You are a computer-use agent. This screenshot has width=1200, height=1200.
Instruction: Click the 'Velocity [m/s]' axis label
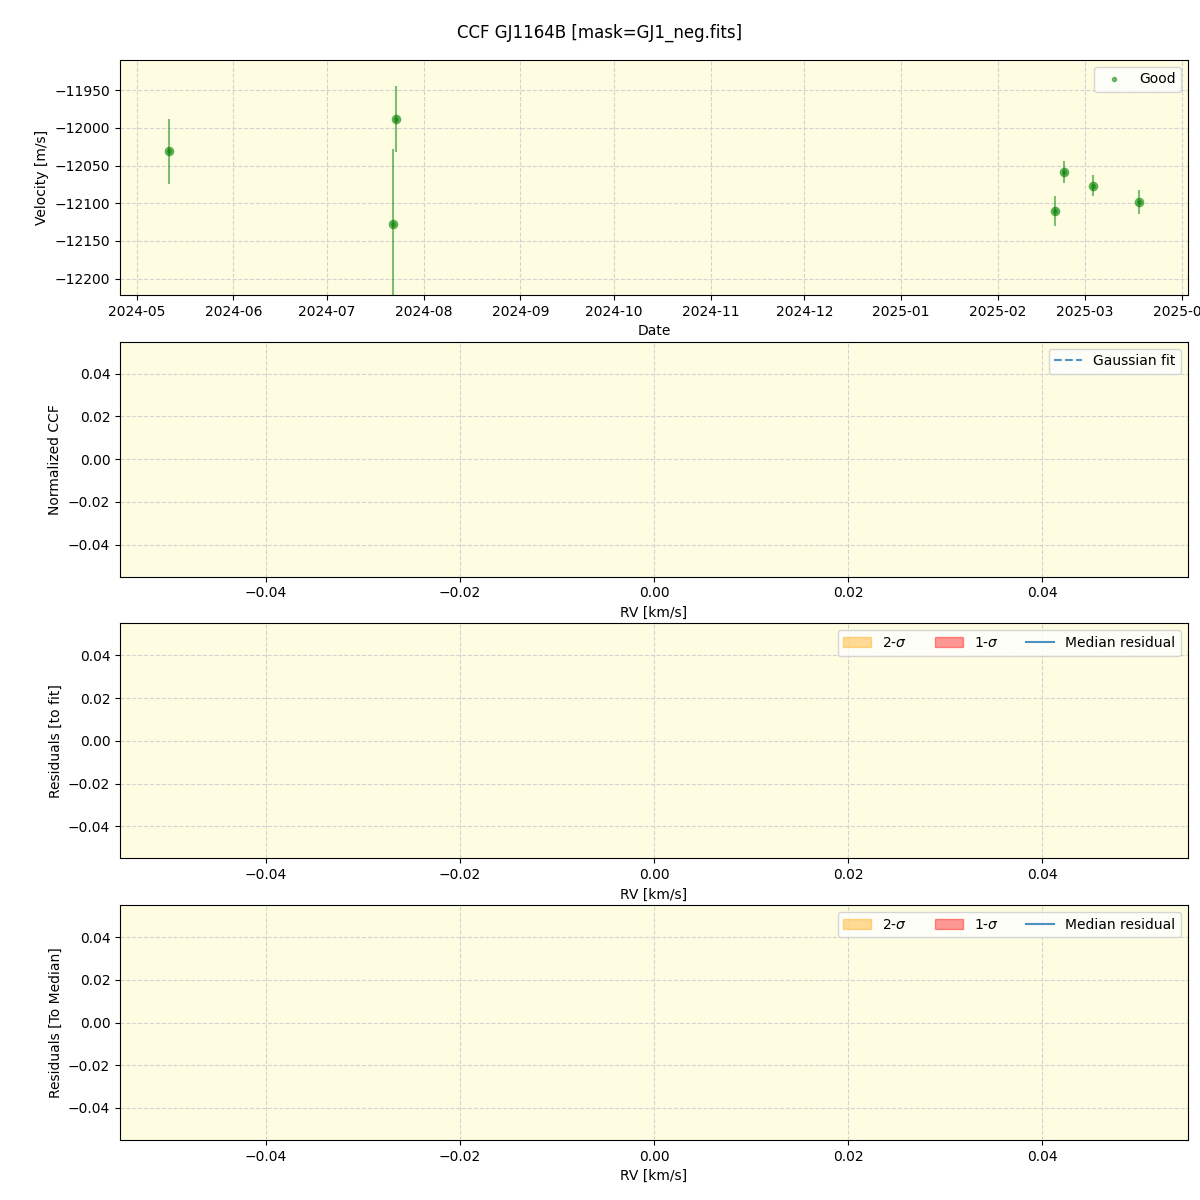click(x=41, y=178)
